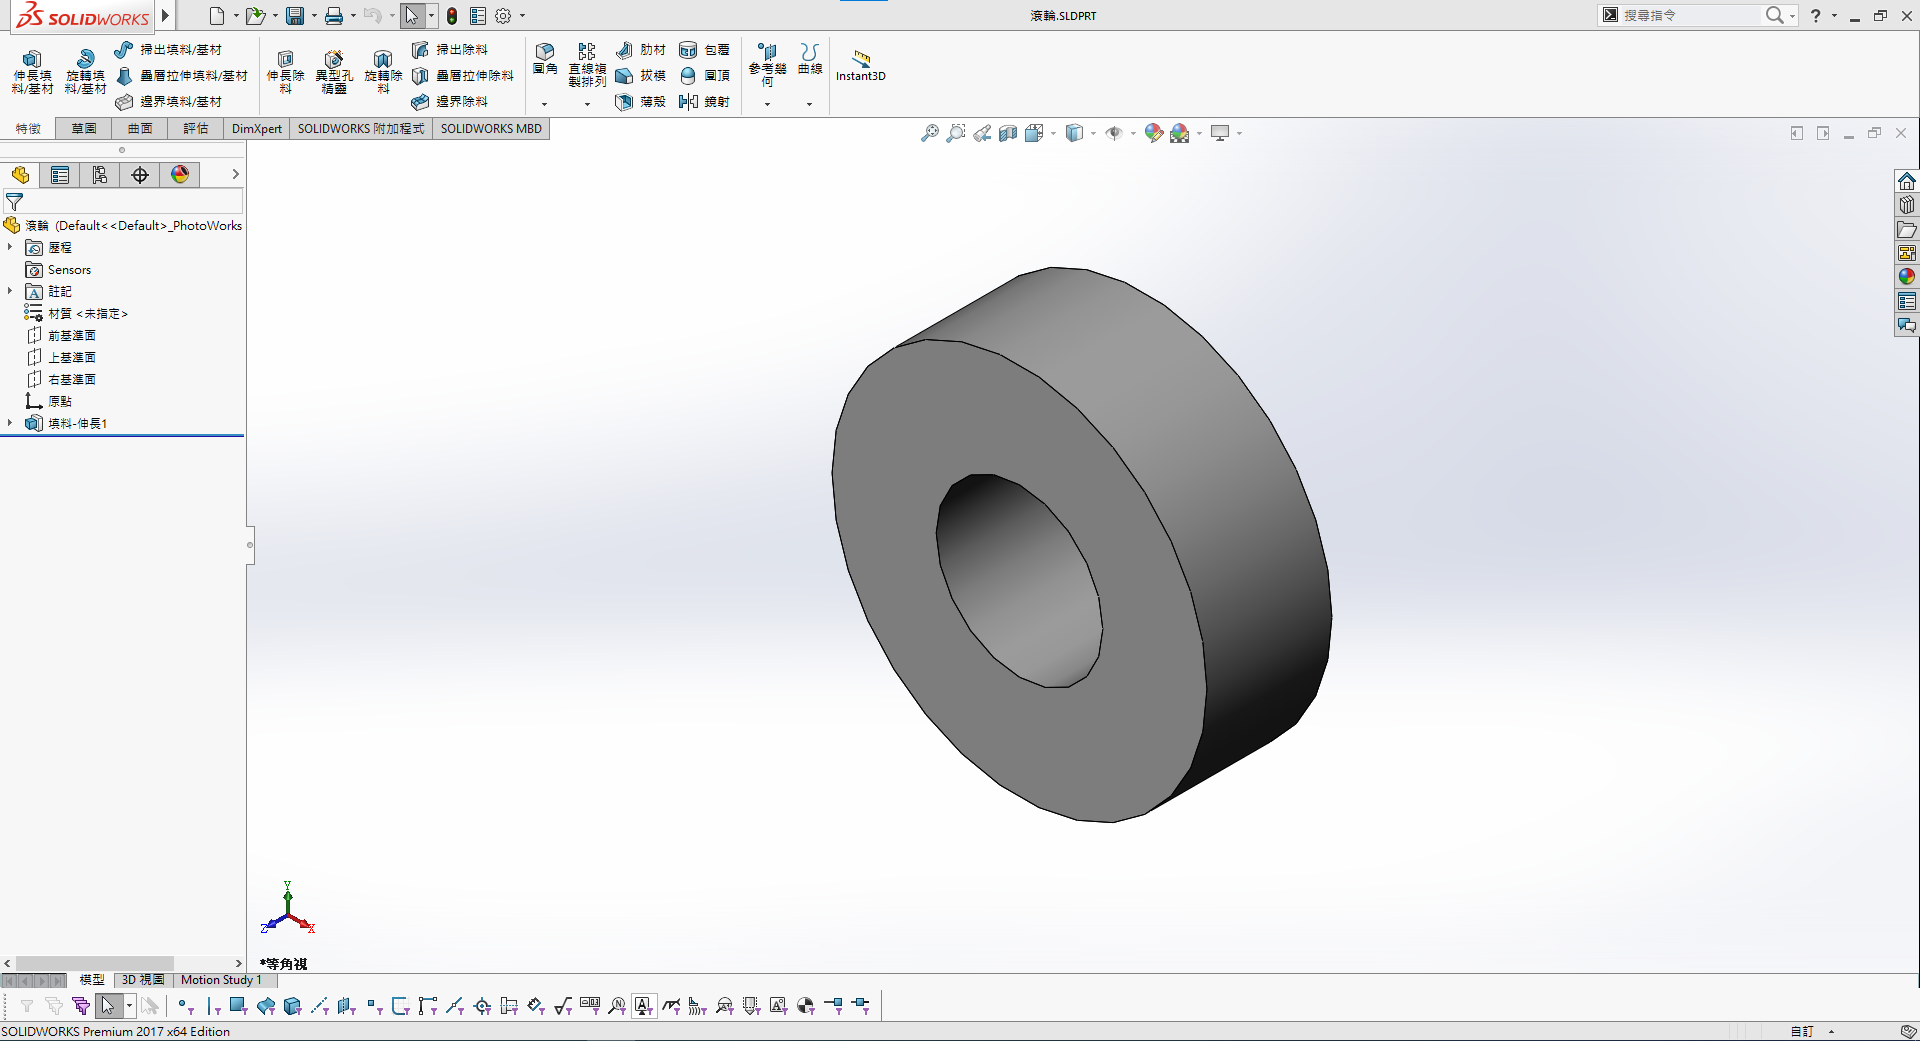Toggle the filter edges selection filter
This screenshot has width=1920, height=1041.
(212, 1006)
